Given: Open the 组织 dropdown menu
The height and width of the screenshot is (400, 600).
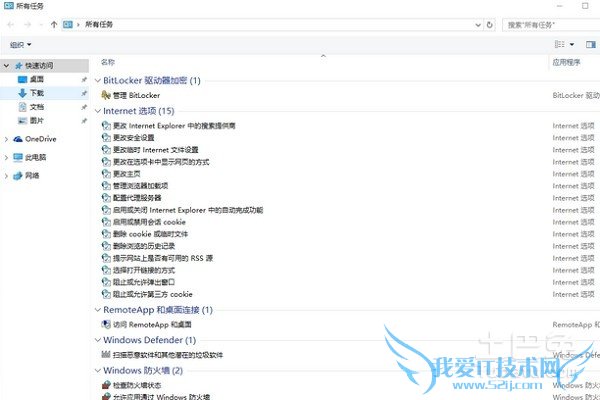Looking at the screenshot, I should [x=20, y=45].
